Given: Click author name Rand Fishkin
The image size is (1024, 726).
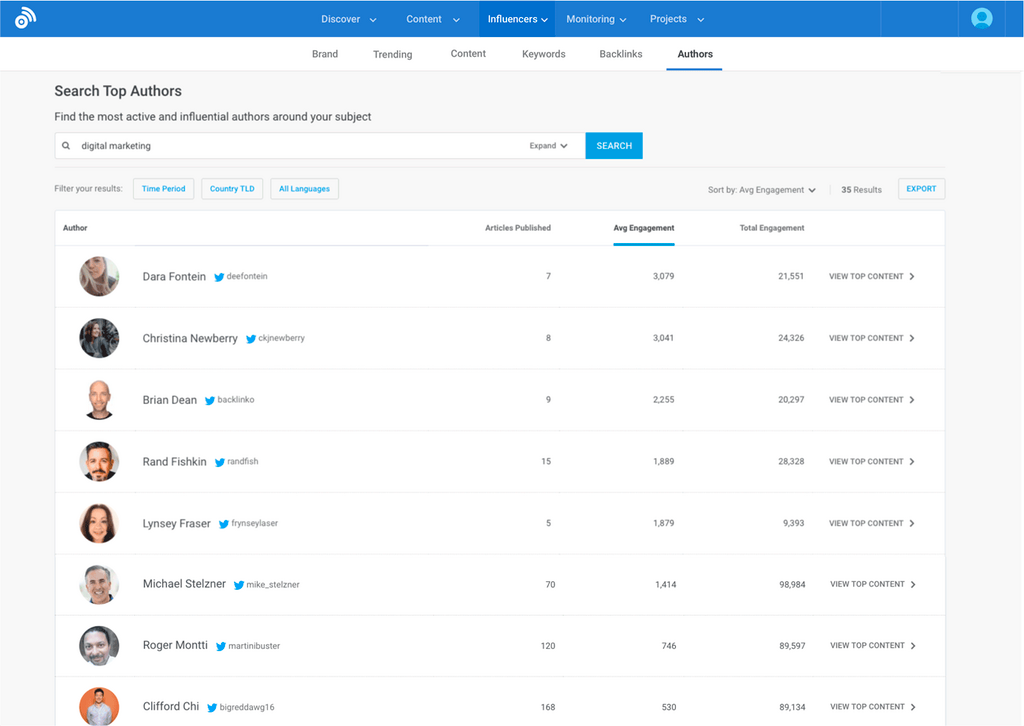Looking at the screenshot, I should click(174, 462).
